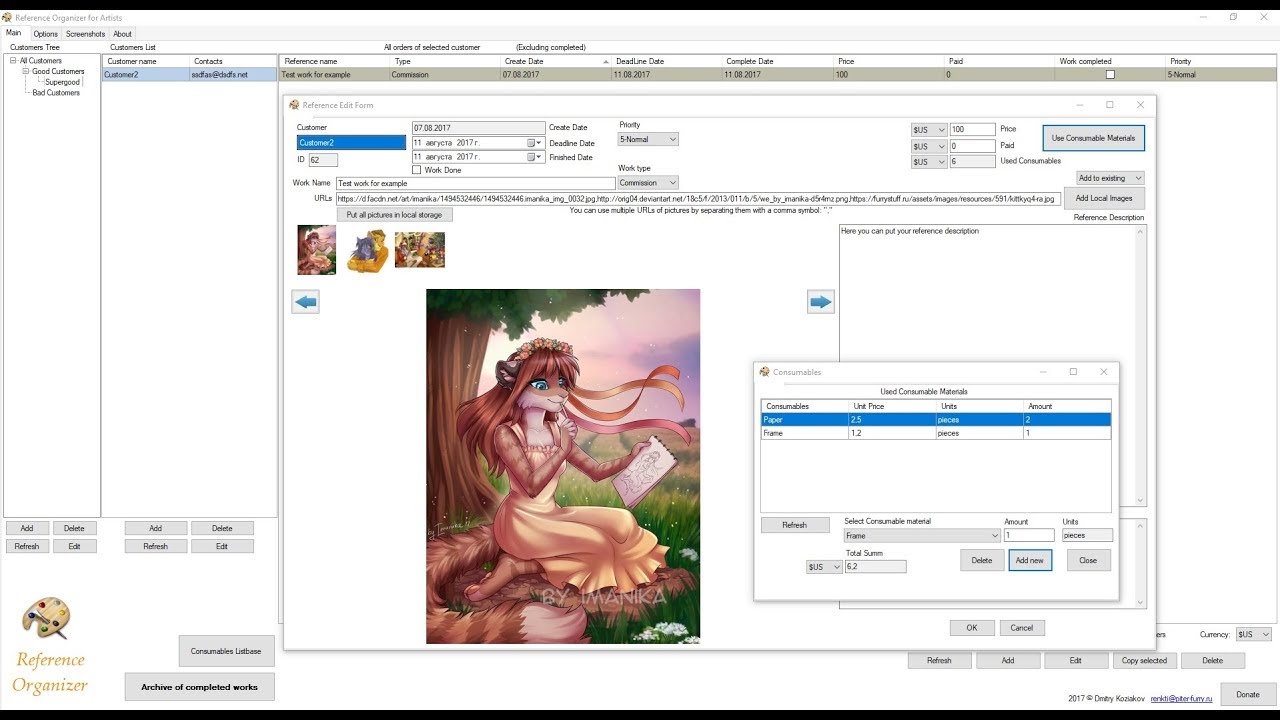Open Price currency $US dropdown

click(928, 130)
